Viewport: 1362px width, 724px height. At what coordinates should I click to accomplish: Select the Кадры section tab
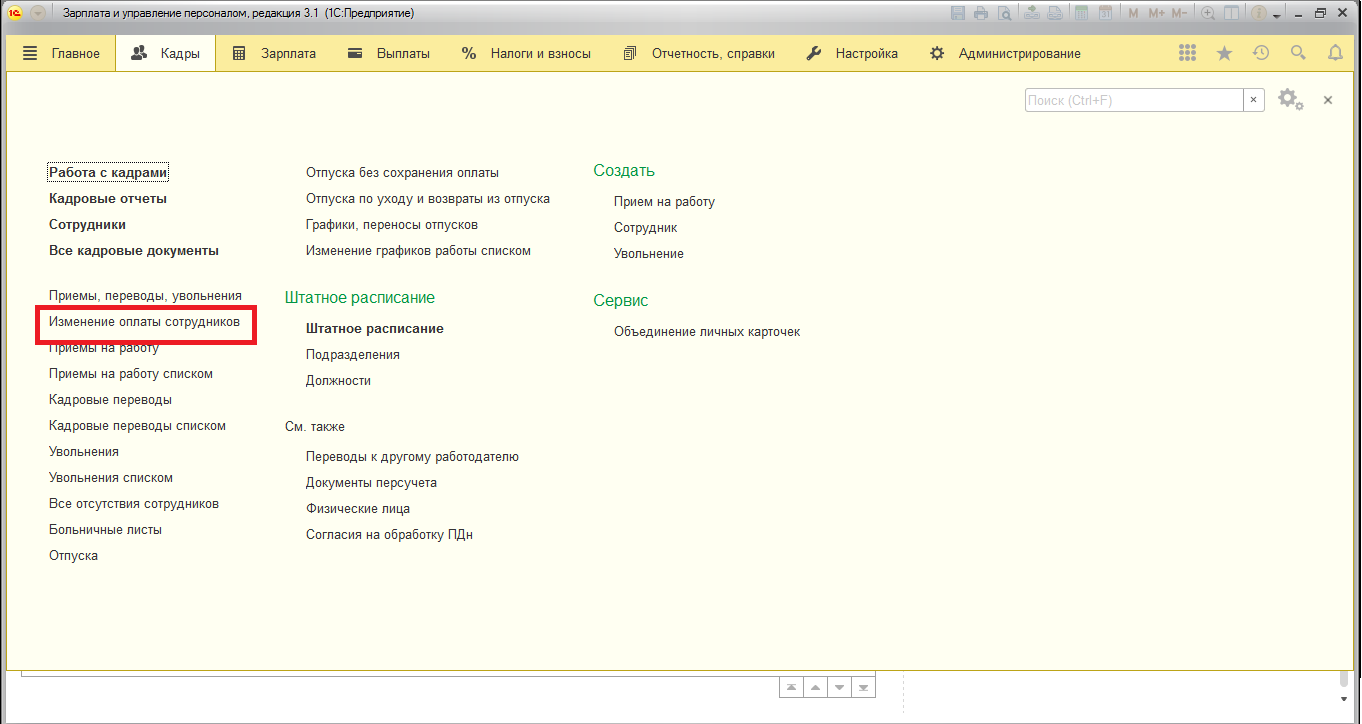pyautogui.click(x=165, y=53)
